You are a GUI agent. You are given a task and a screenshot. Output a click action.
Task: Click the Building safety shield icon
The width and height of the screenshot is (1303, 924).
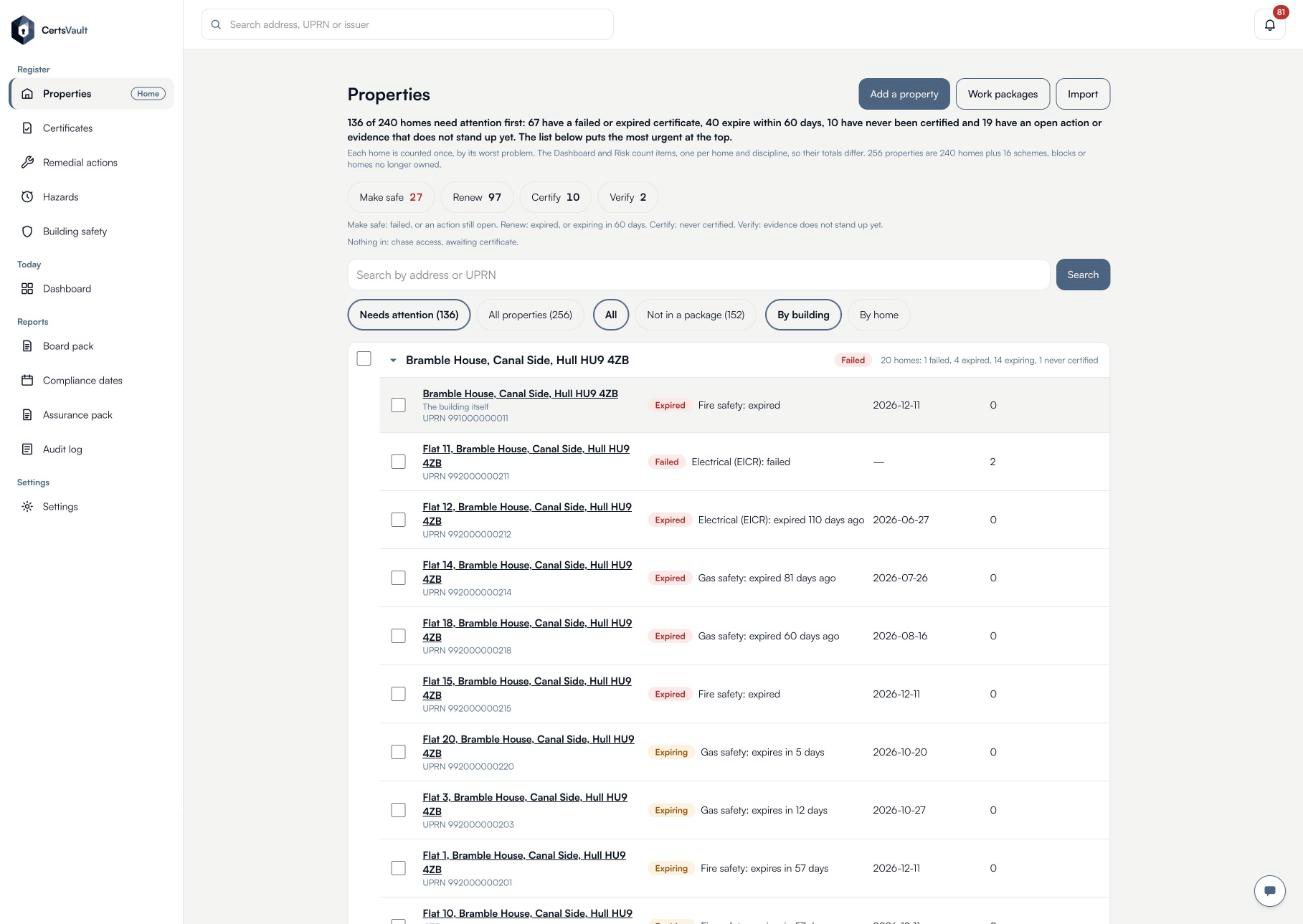27,231
